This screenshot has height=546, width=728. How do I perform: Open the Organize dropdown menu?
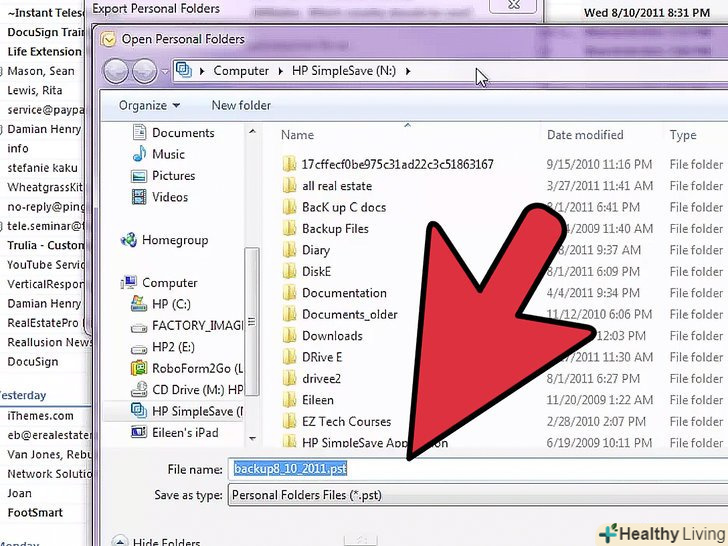(149, 105)
